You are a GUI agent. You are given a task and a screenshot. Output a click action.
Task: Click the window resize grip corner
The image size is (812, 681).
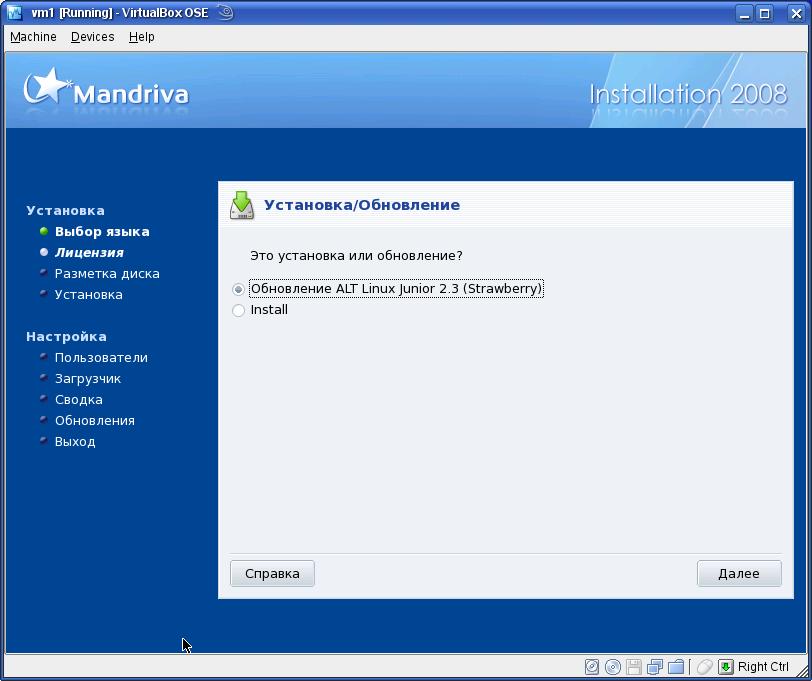point(802,670)
